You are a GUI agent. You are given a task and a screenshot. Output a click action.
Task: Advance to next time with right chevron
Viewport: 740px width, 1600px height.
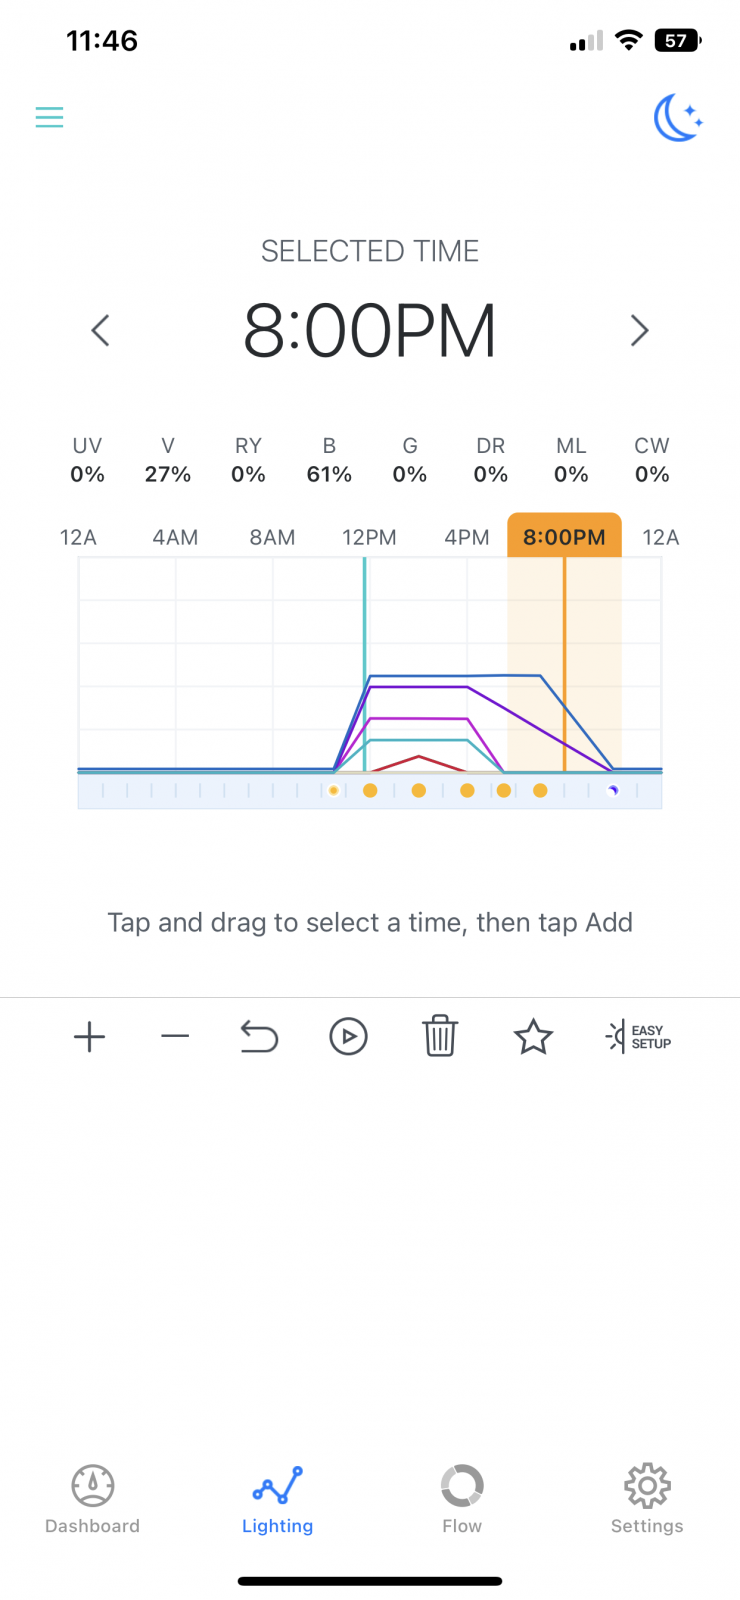tap(640, 330)
